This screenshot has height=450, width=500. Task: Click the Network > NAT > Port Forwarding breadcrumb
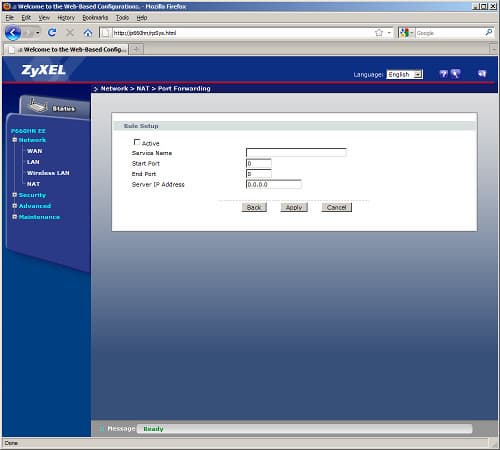coord(156,89)
